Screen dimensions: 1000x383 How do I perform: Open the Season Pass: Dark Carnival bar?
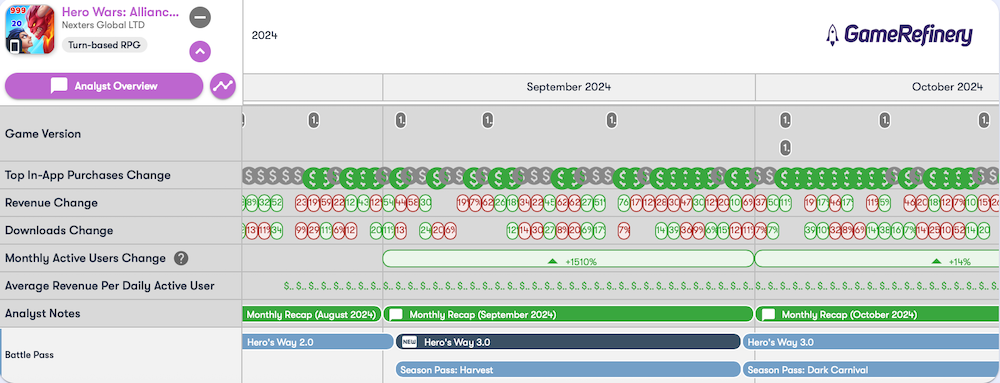pyautogui.click(x=871, y=370)
